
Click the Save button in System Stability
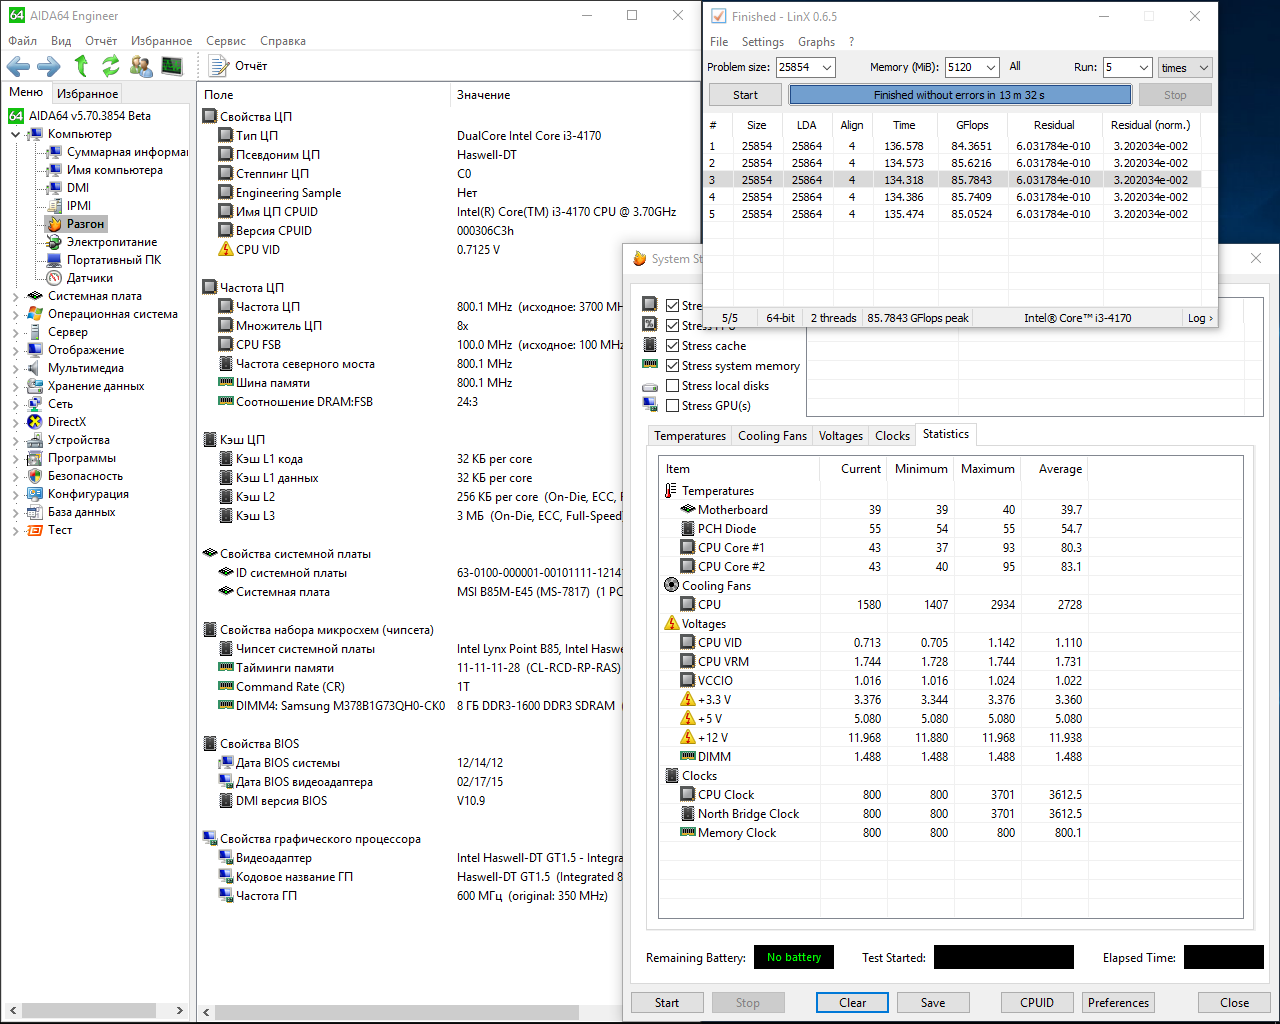[933, 1003]
